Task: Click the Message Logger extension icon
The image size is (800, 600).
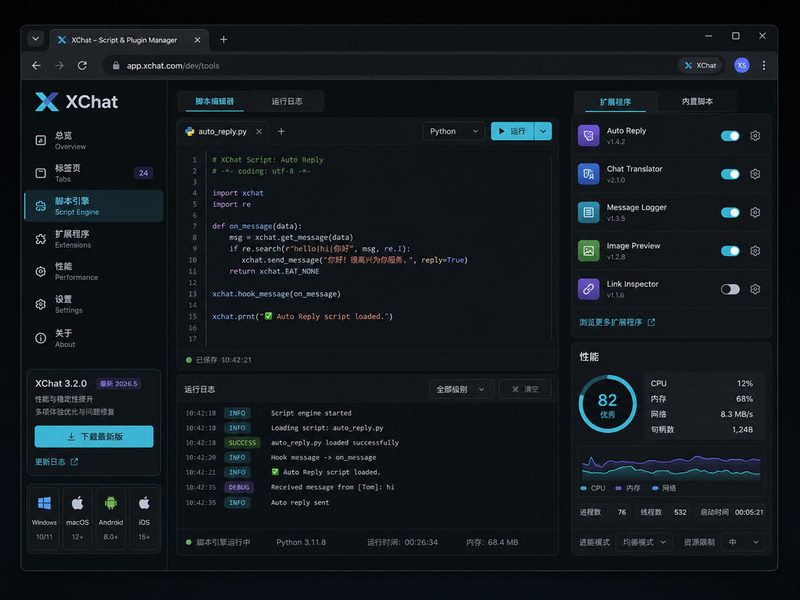Action: coord(588,212)
